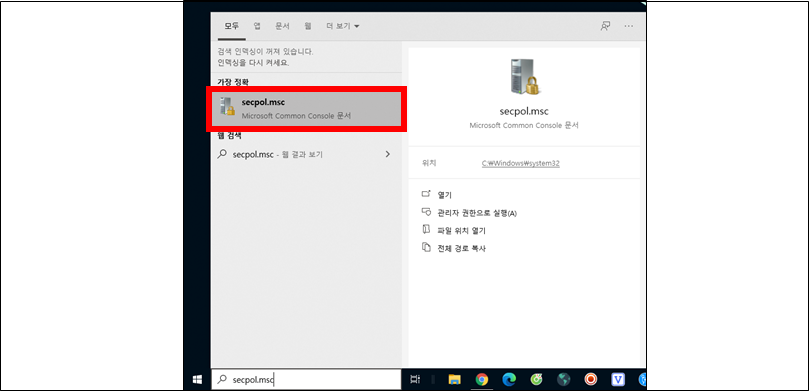The width and height of the screenshot is (809, 391).
Task: Open the C:\Windows\system32 location link
Action: coord(521,163)
